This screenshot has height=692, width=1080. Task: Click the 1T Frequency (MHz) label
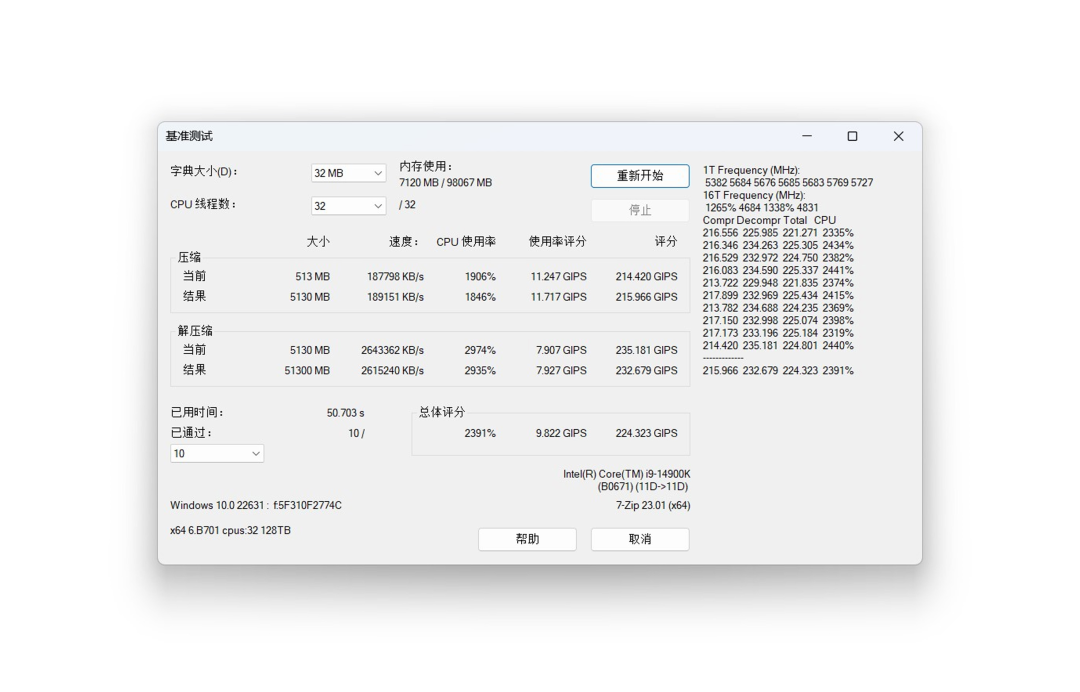click(x=751, y=170)
